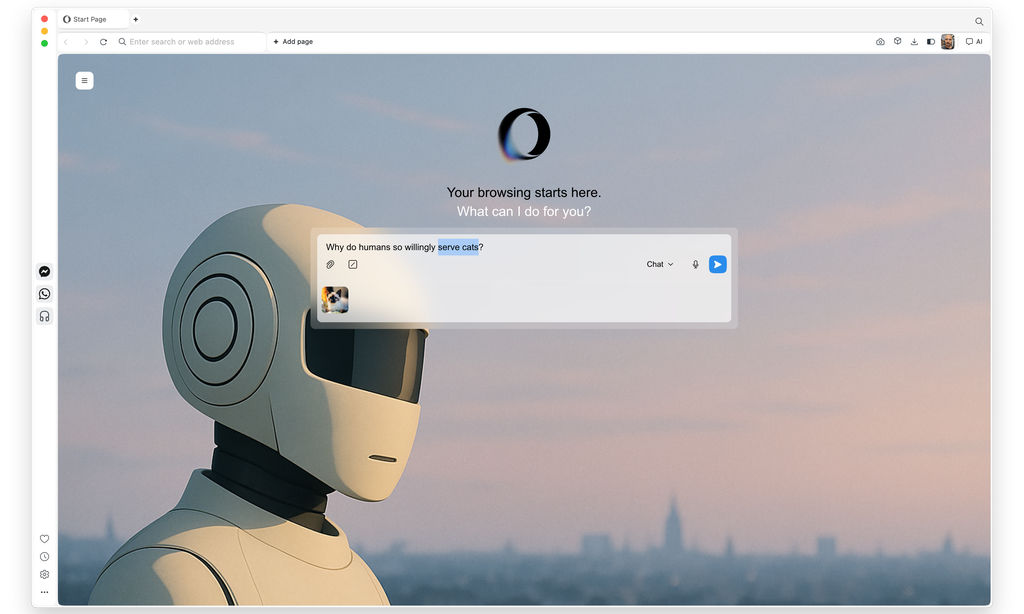Open the music player headphones icon
The height and width of the screenshot is (614, 1024).
pyautogui.click(x=44, y=316)
